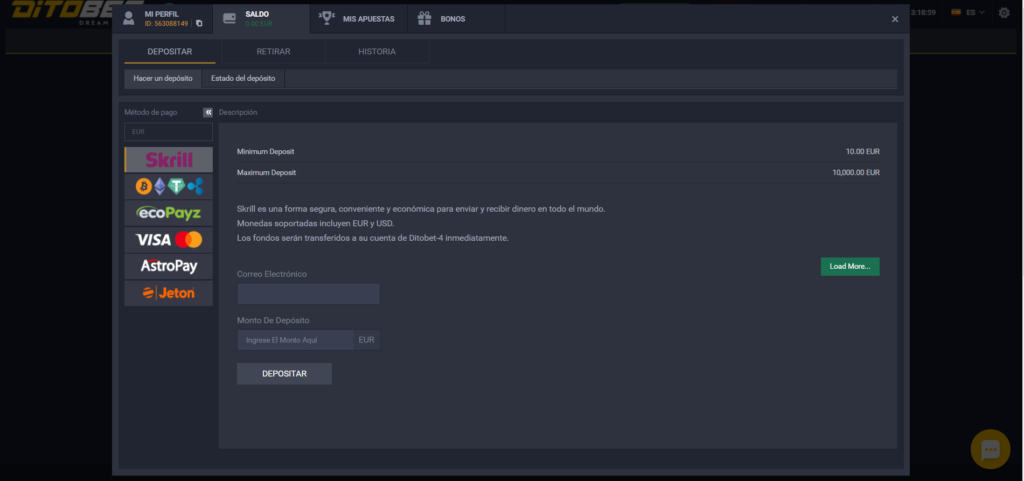Collapse the payment method panel with double-chevron
Viewport: 1024px width, 481px height.
(x=208, y=113)
